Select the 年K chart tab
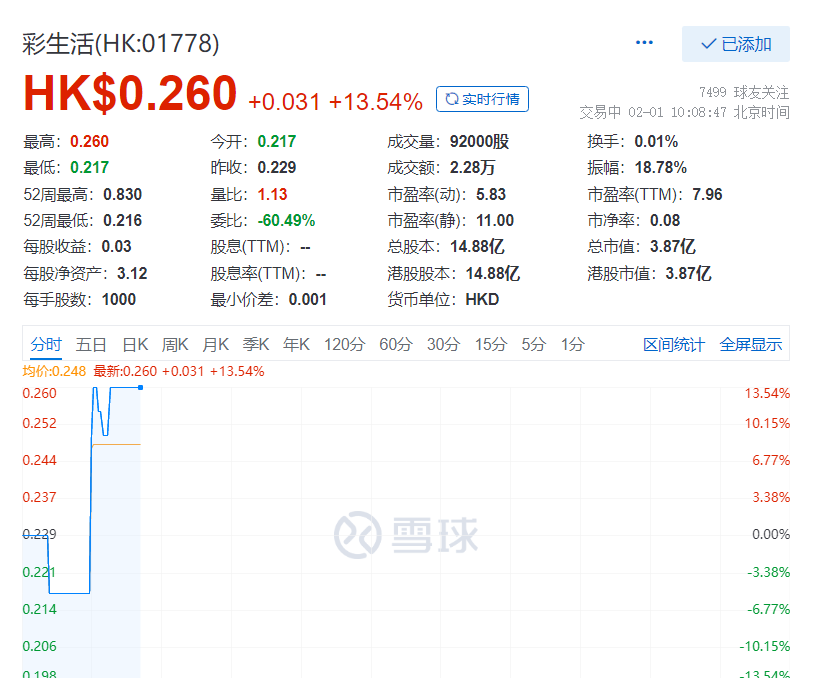Image resolution: width=828 pixels, height=678 pixels. pos(296,344)
